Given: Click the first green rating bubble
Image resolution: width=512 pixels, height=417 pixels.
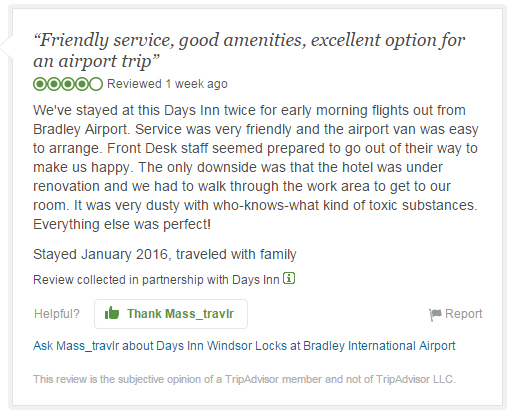Looking at the screenshot, I should point(40,84).
